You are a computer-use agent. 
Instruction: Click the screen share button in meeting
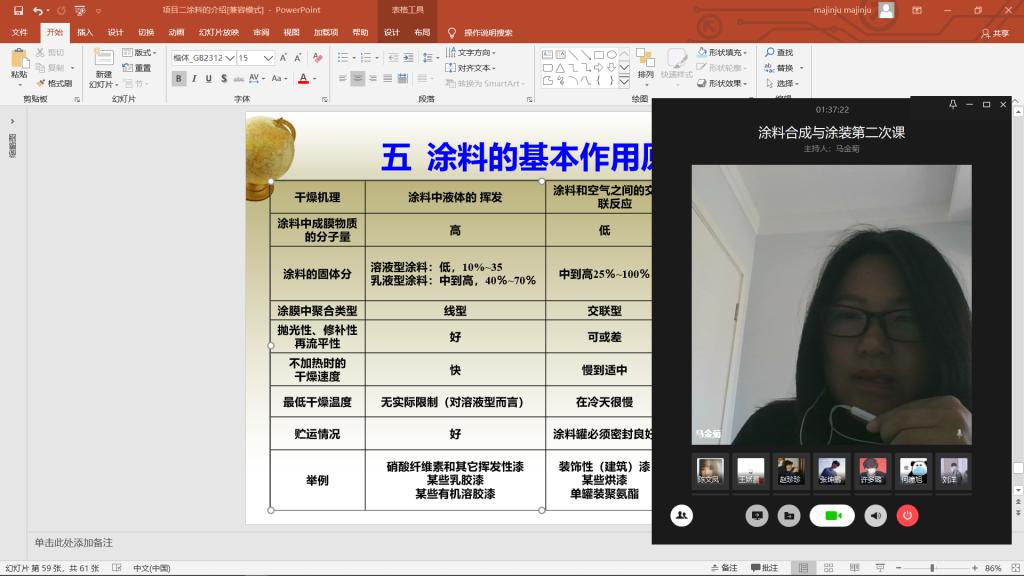[757, 515]
